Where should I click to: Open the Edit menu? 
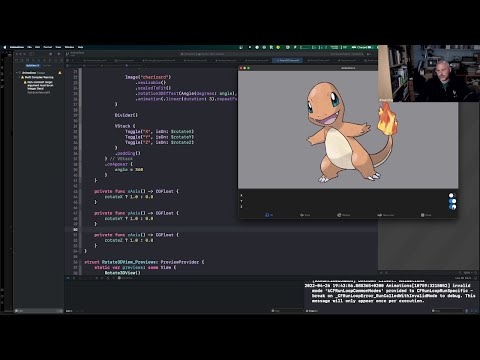pos(38,47)
